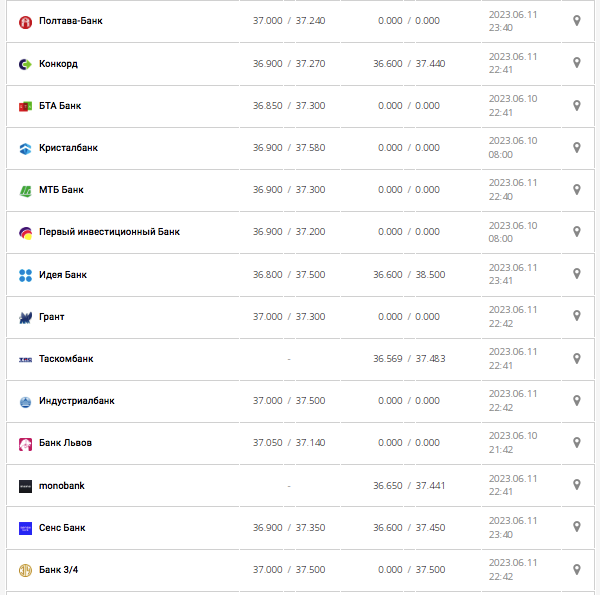Screen dimensions: 600x595
Task: Click the monobank logo icon
Action: (26, 486)
